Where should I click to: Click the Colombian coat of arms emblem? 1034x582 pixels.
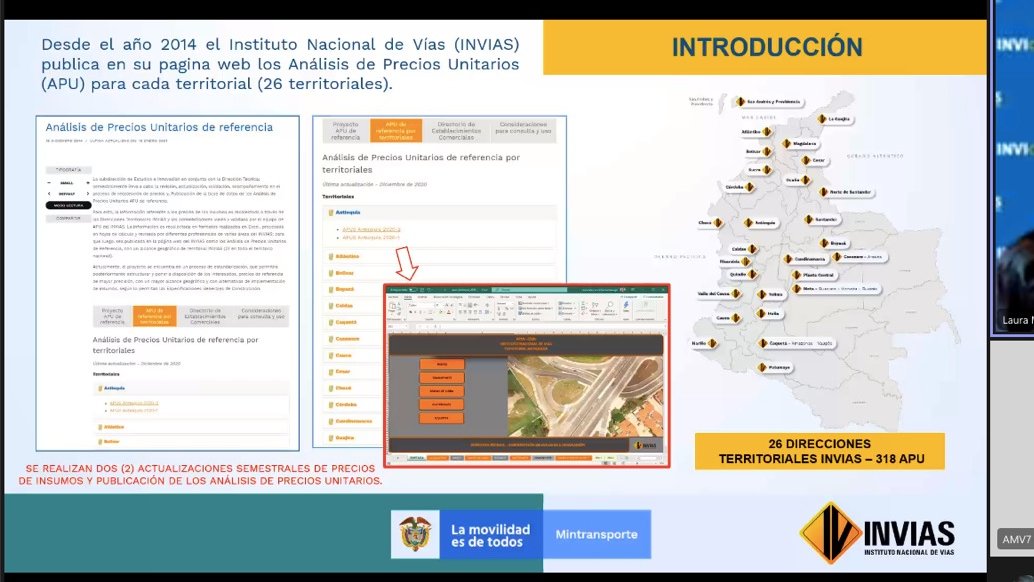415,535
